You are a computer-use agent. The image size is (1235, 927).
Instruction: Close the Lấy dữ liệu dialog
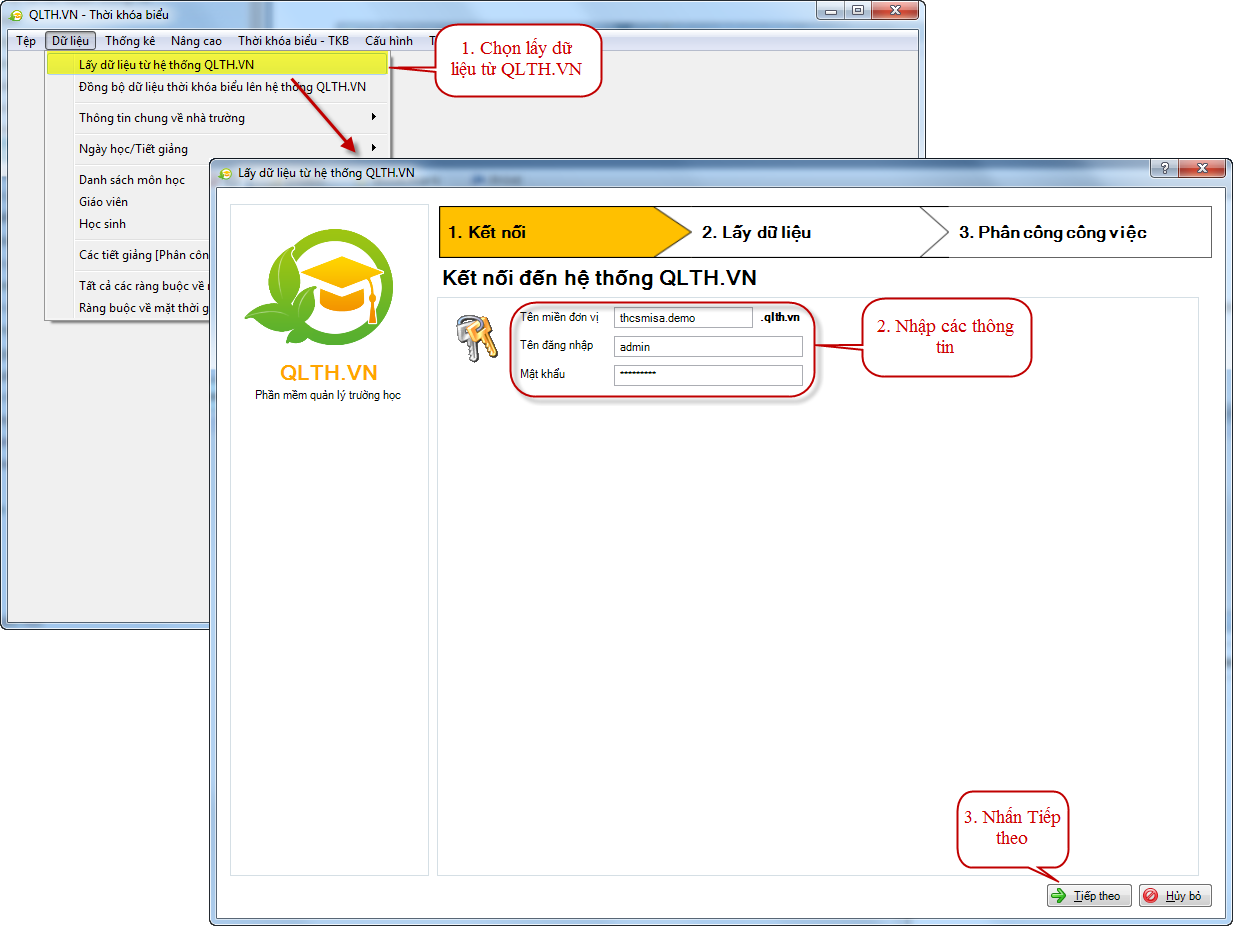(x=1202, y=168)
